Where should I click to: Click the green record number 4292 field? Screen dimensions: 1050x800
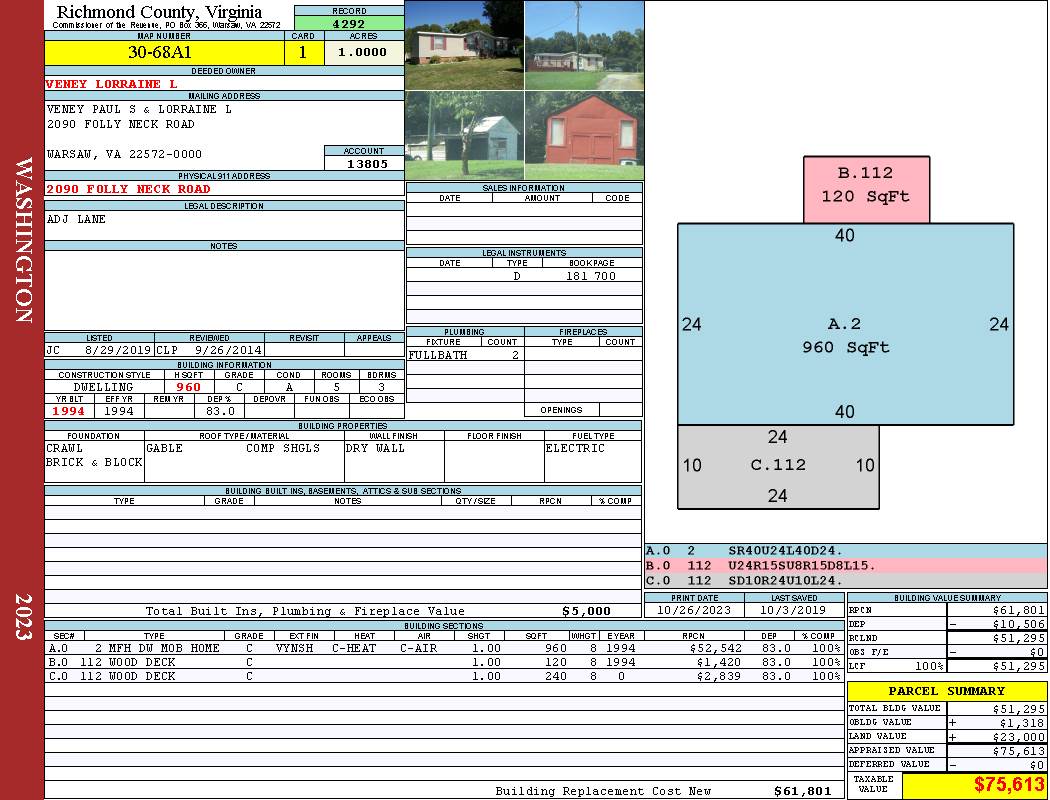coord(349,23)
